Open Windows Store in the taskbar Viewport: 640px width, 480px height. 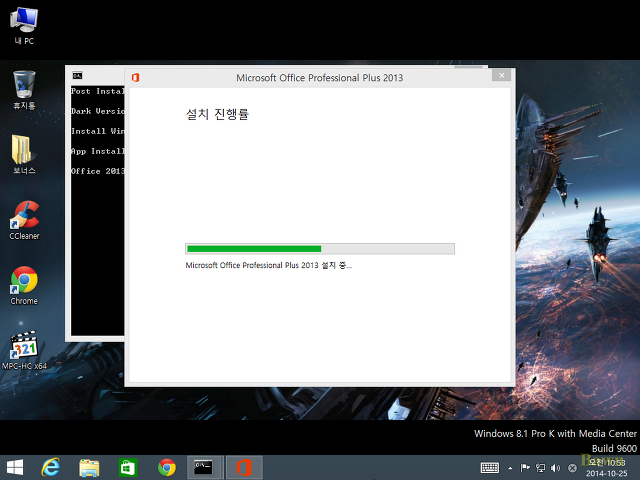coord(128,467)
